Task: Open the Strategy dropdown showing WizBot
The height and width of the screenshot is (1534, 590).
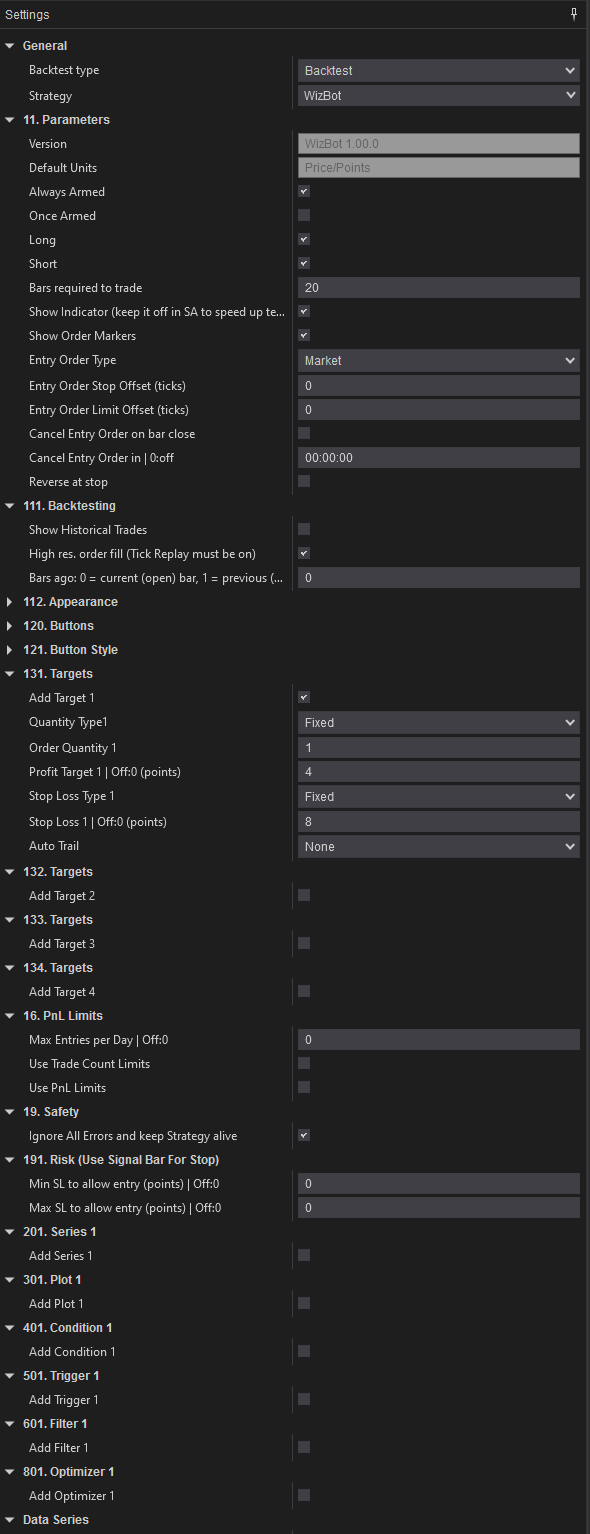Action: click(x=439, y=96)
